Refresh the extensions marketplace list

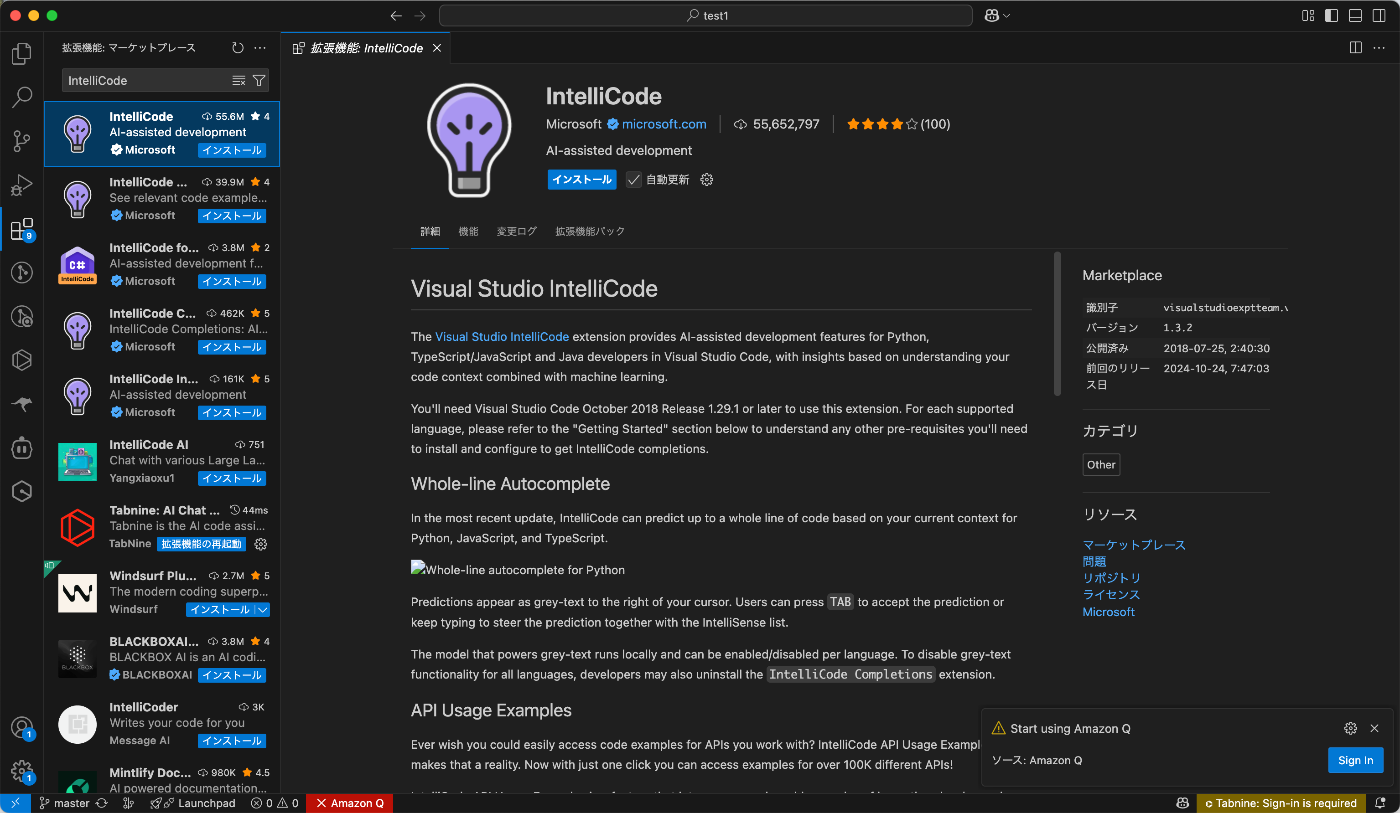tap(237, 47)
